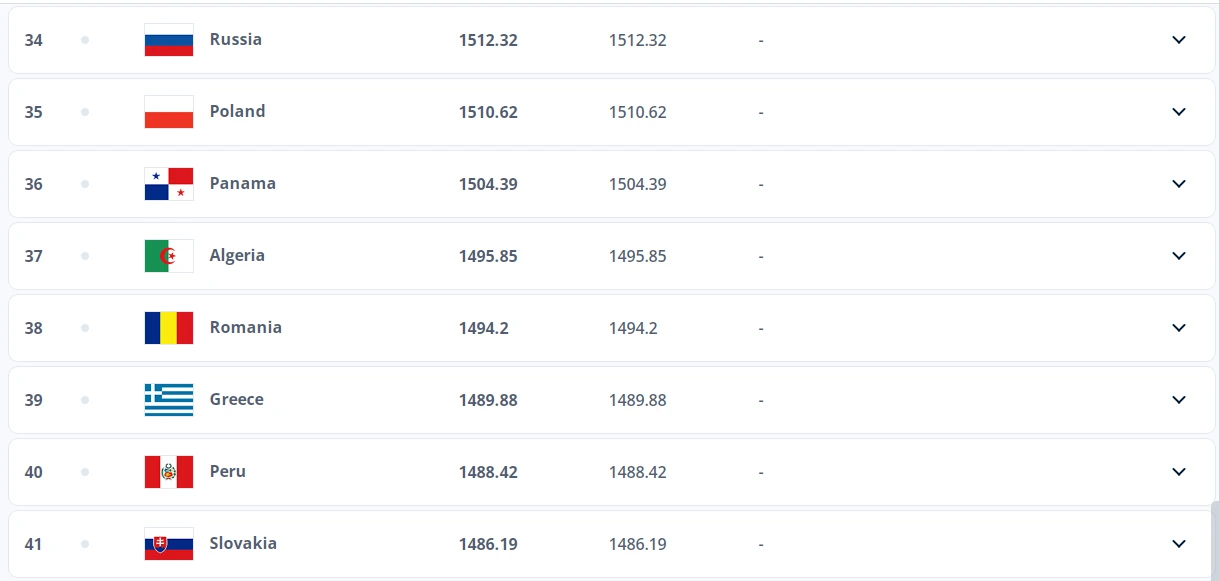The width and height of the screenshot is (1219, 581).
Task: Expand the Peru row chevron
Action: (x=1179, y=472)
